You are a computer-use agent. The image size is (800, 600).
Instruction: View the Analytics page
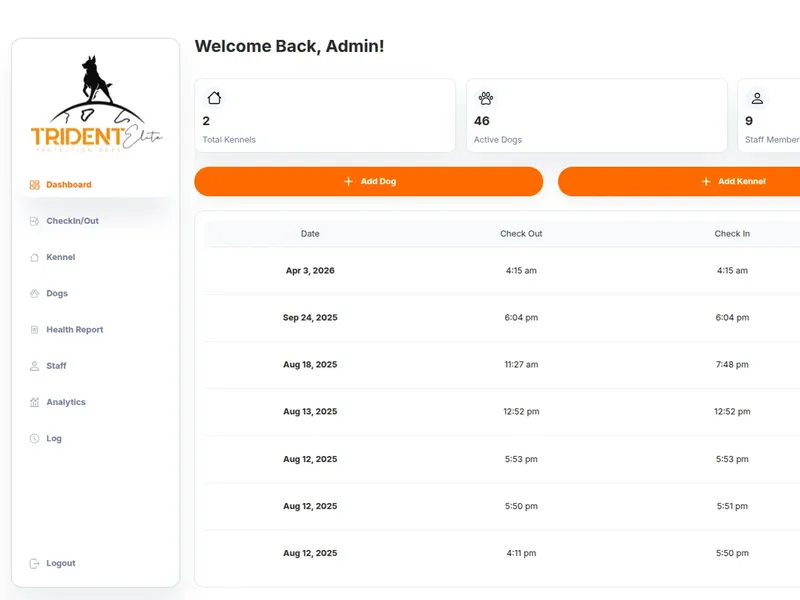coord(66,402)
